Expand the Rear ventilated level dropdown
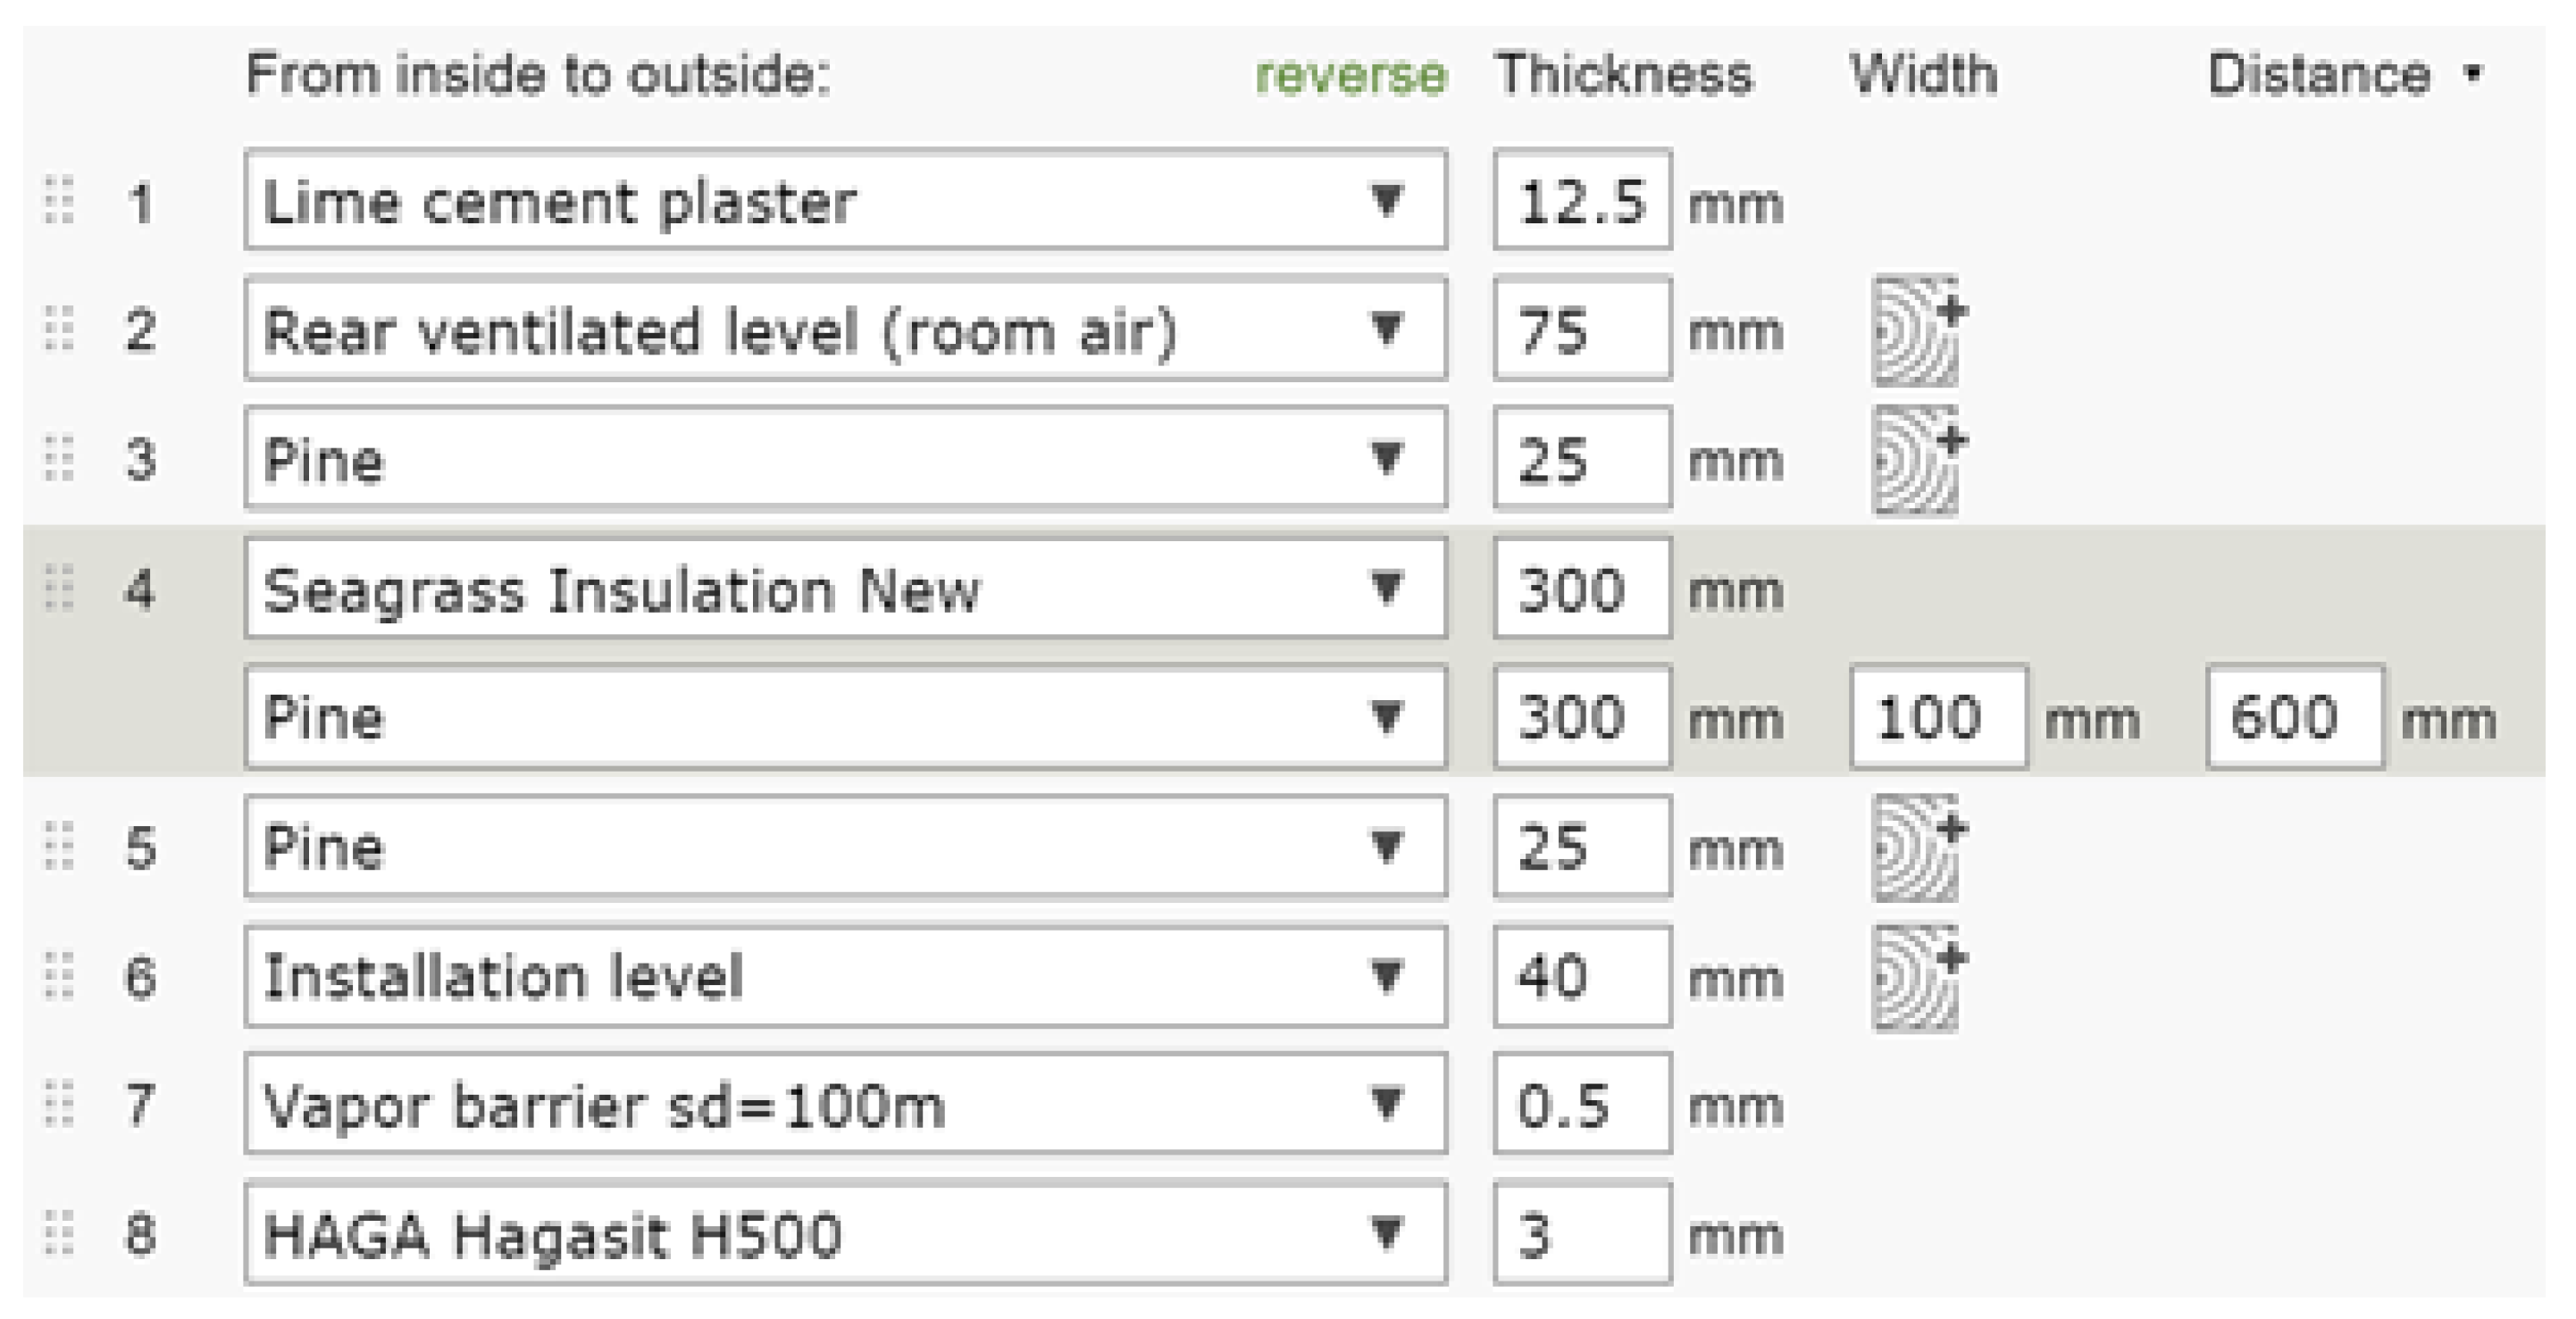The image size is (2576, 1319). point(846,329)
